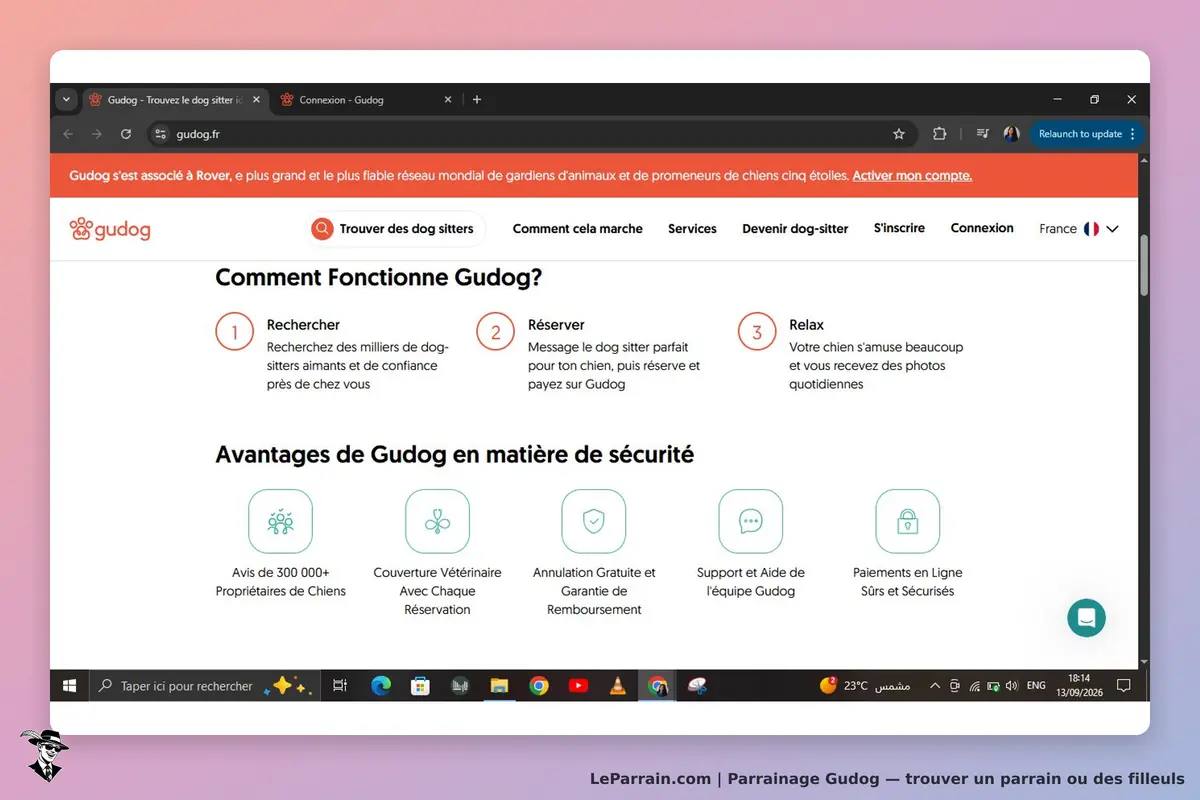Image resolution: width=1200 pixels, height=800 pixels.
Task: Open Microsoft Store from taskbar
Action: point(421,686)
